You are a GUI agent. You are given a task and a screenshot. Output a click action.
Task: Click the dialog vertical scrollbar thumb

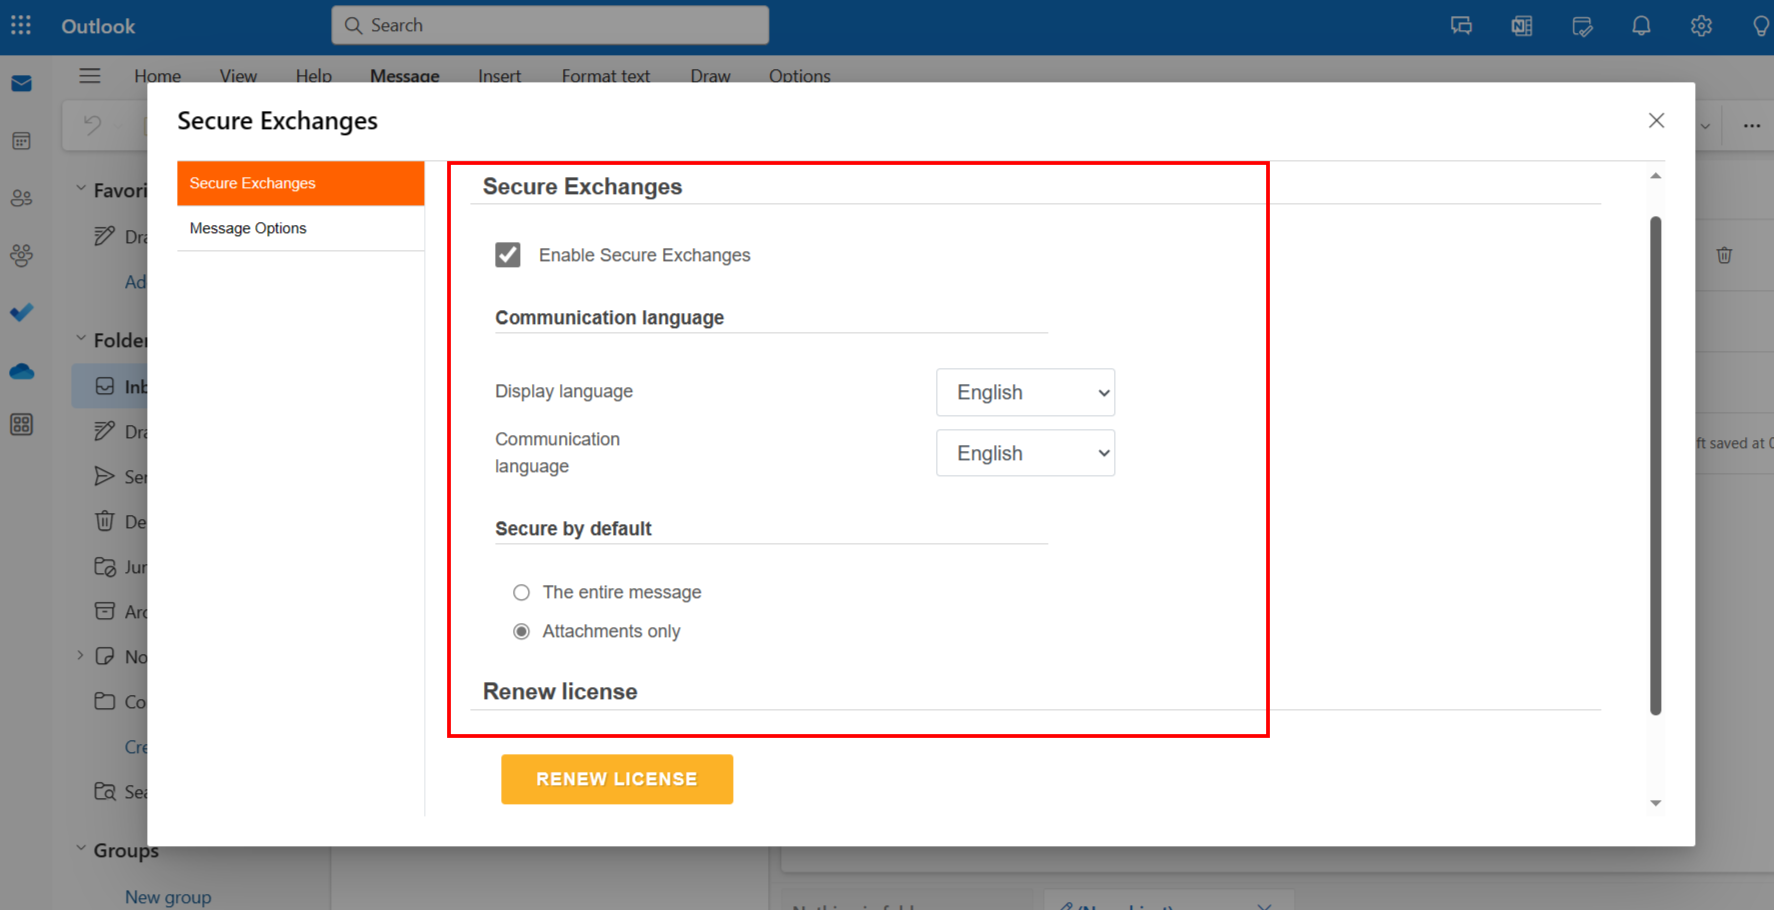pos(1656,465)
